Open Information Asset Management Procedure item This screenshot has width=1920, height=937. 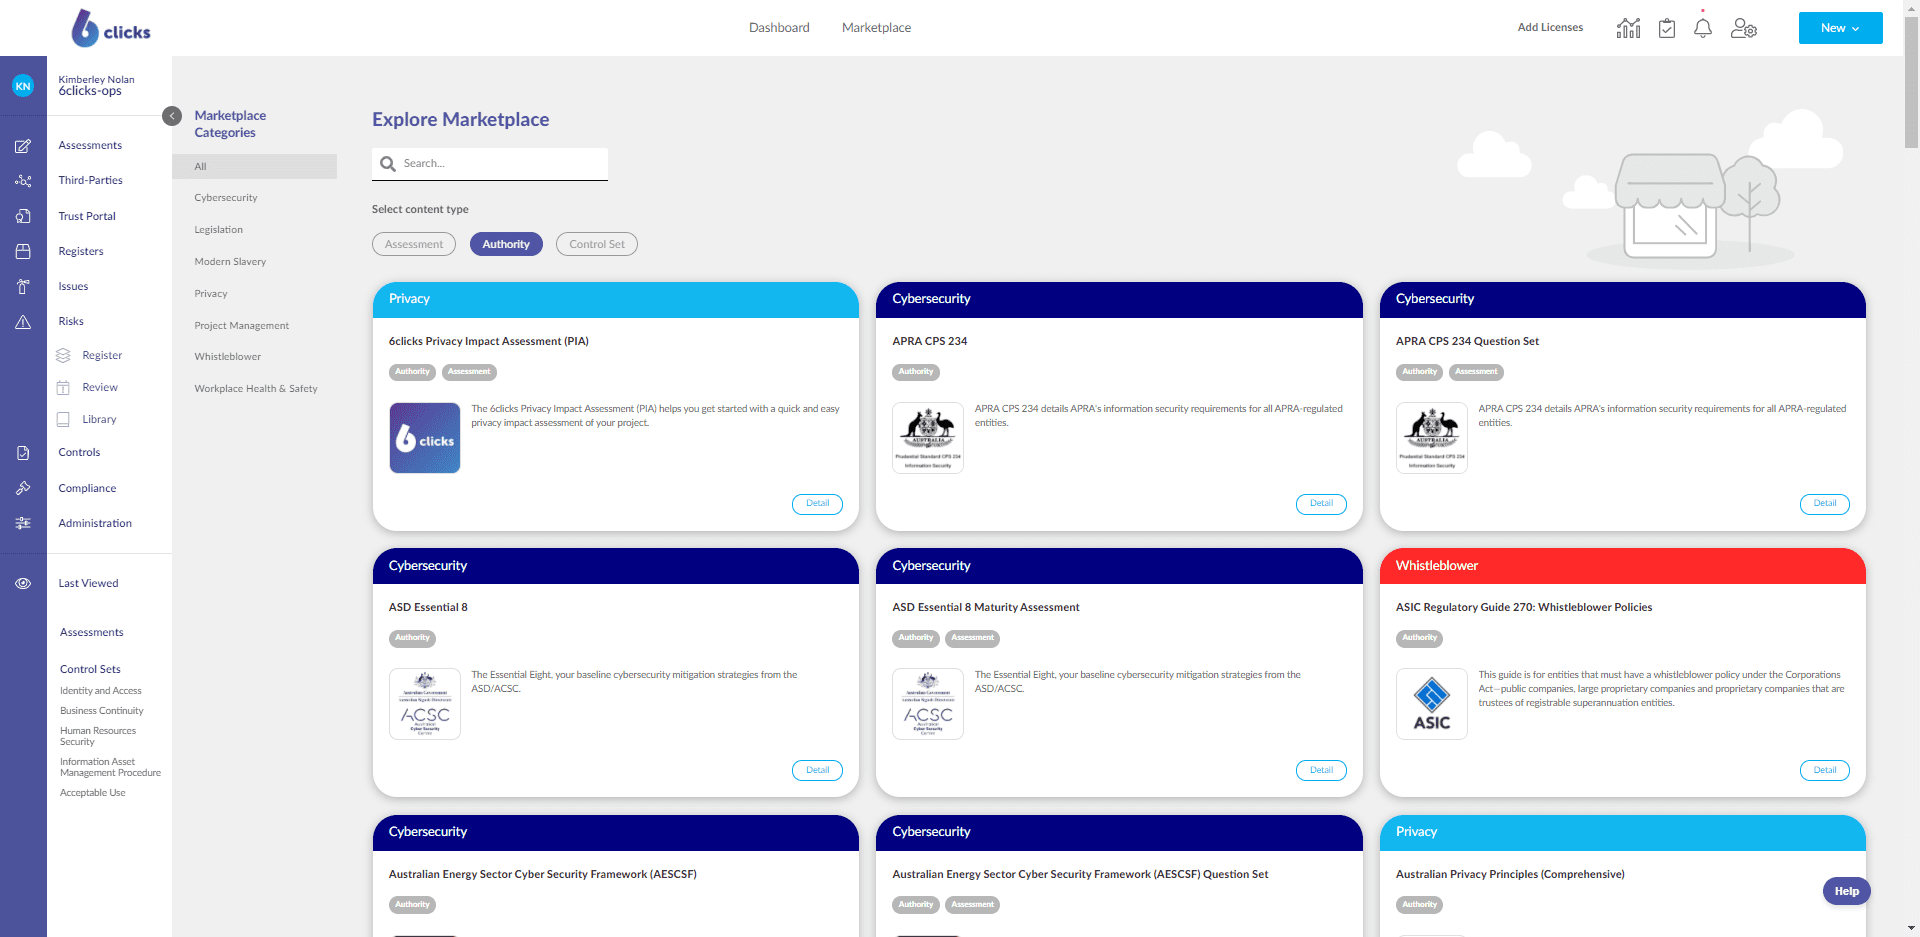pos(110,768)
